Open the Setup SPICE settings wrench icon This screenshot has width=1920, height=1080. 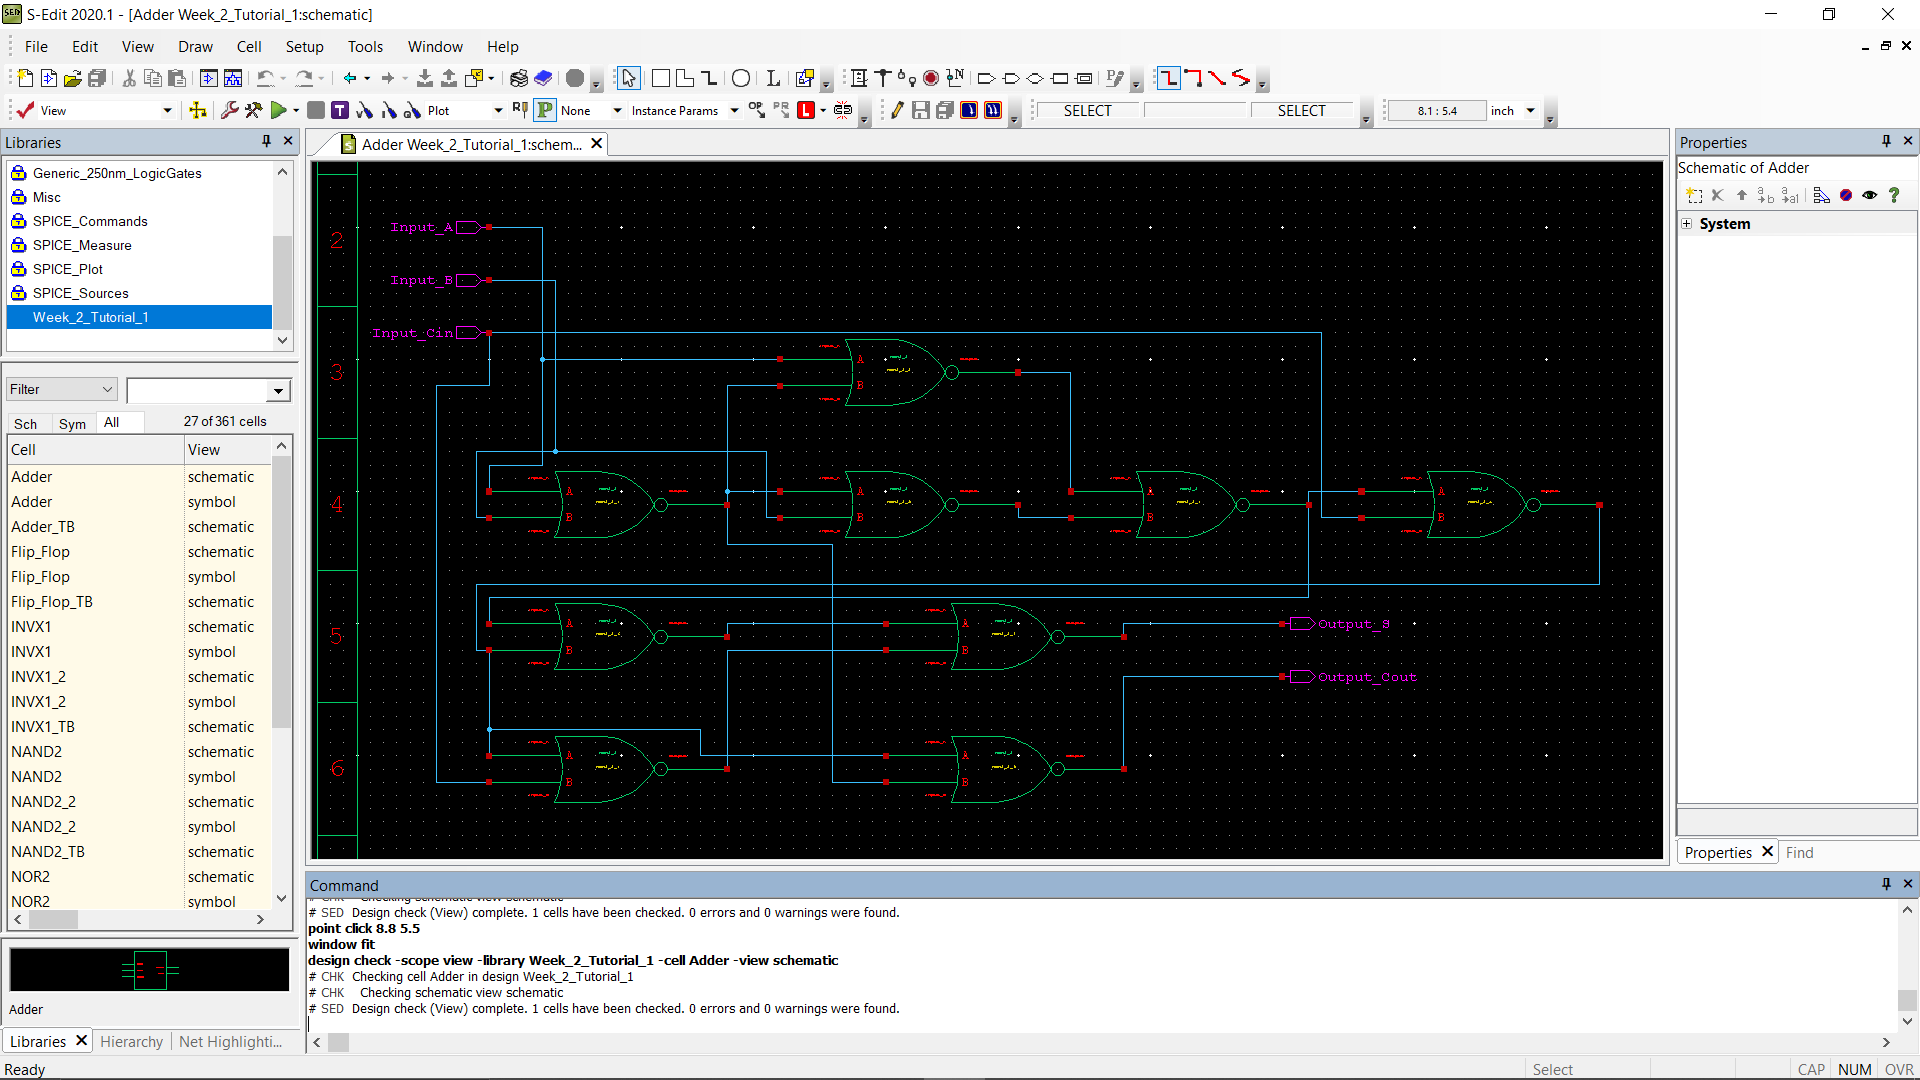click(x=229, y=110)
